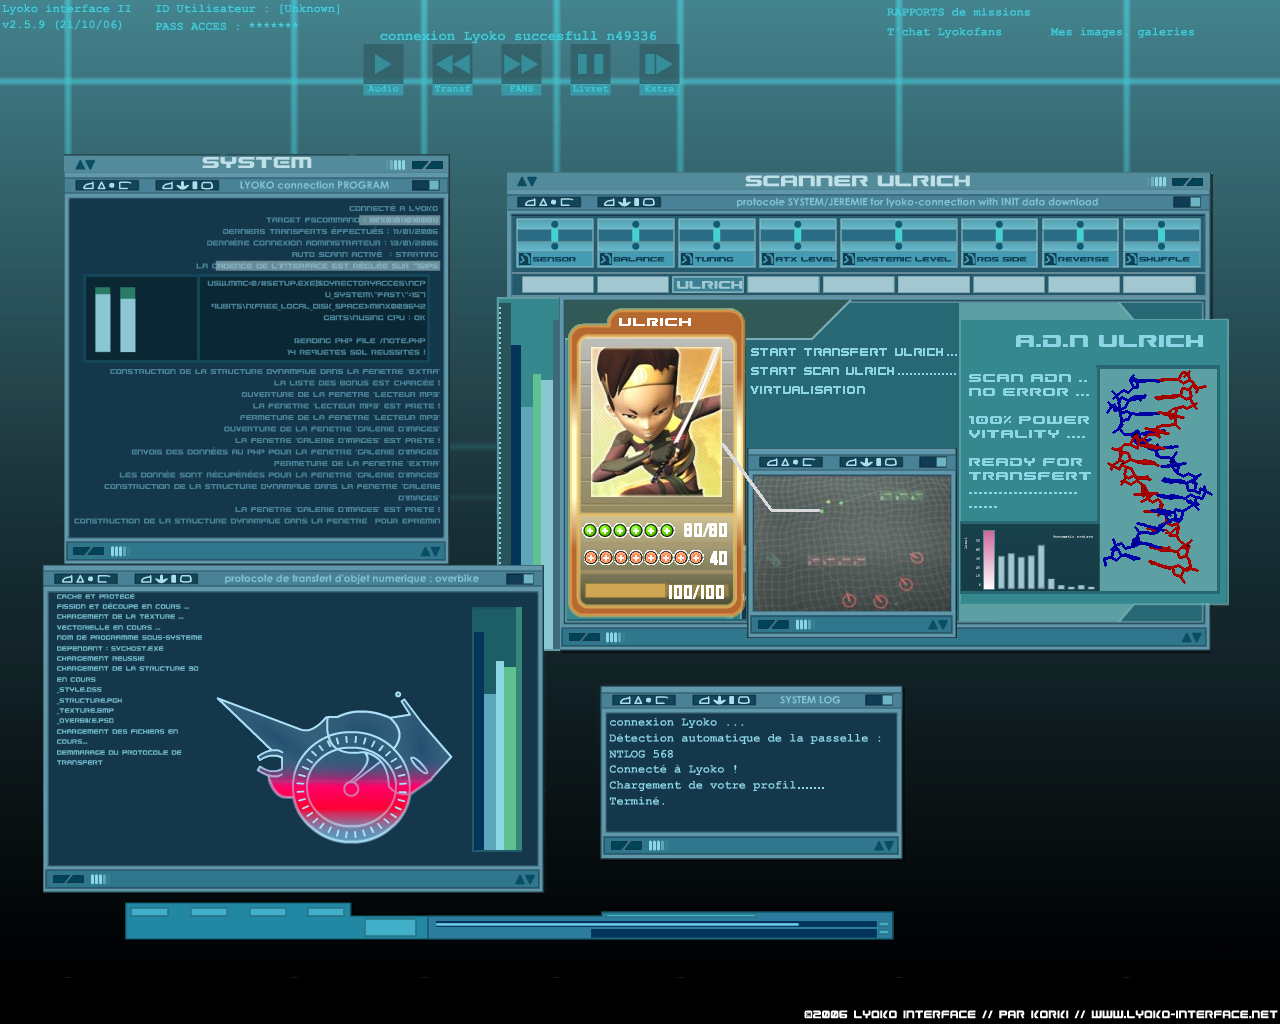Adjust the Systemic Level slider

click(x=898, y=236)
